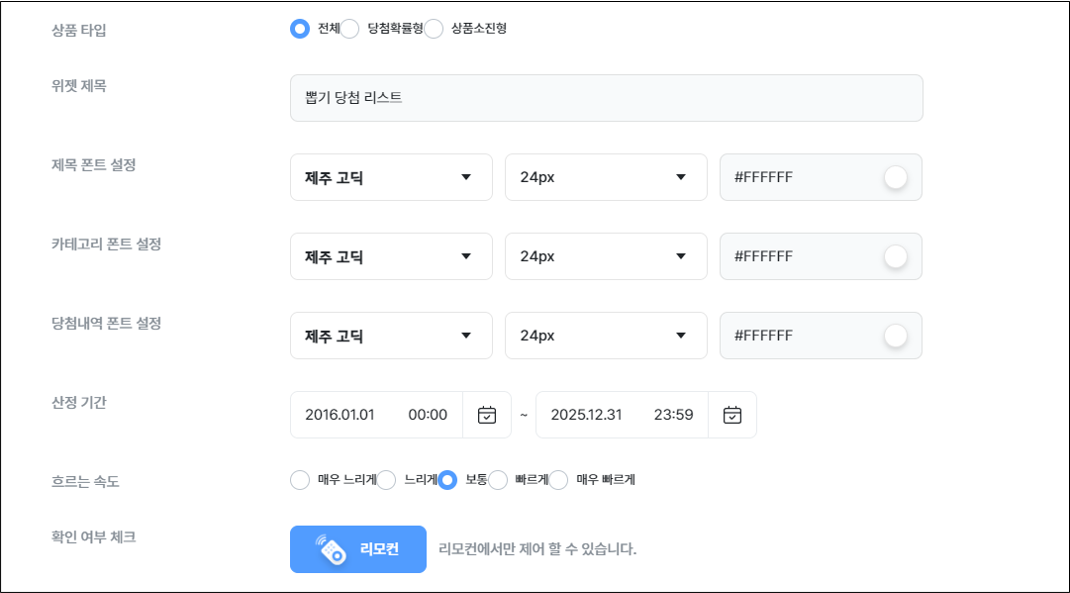Viewport: 1070px width, 593px height.
Task: Open the start date calendar picker icon
Action: [x=487, y=415]
